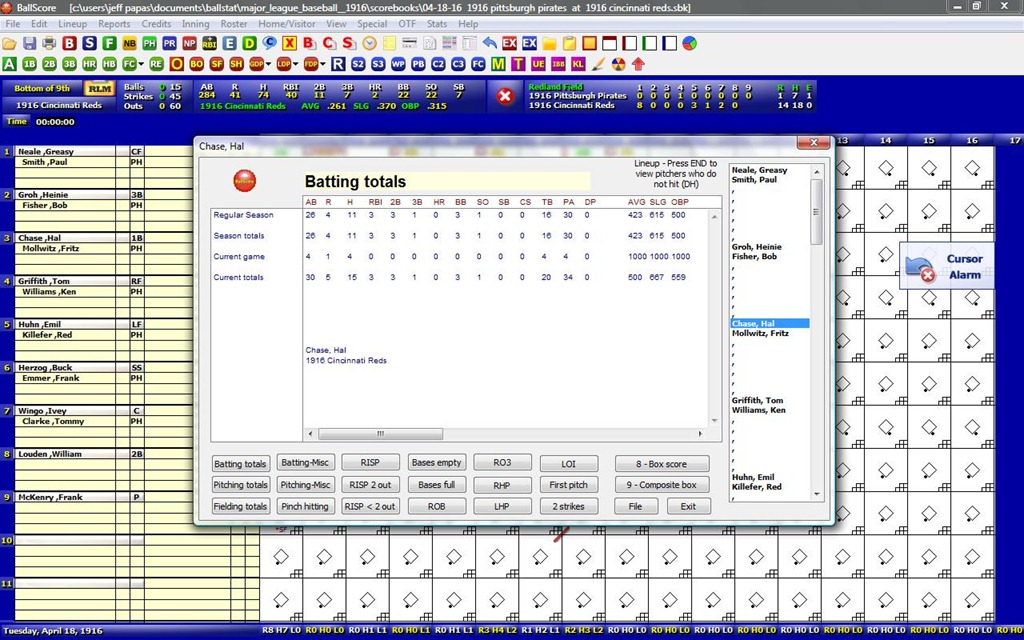1024x640 pixels.
Task: Open the Reports menu
Action: [114, 24]
